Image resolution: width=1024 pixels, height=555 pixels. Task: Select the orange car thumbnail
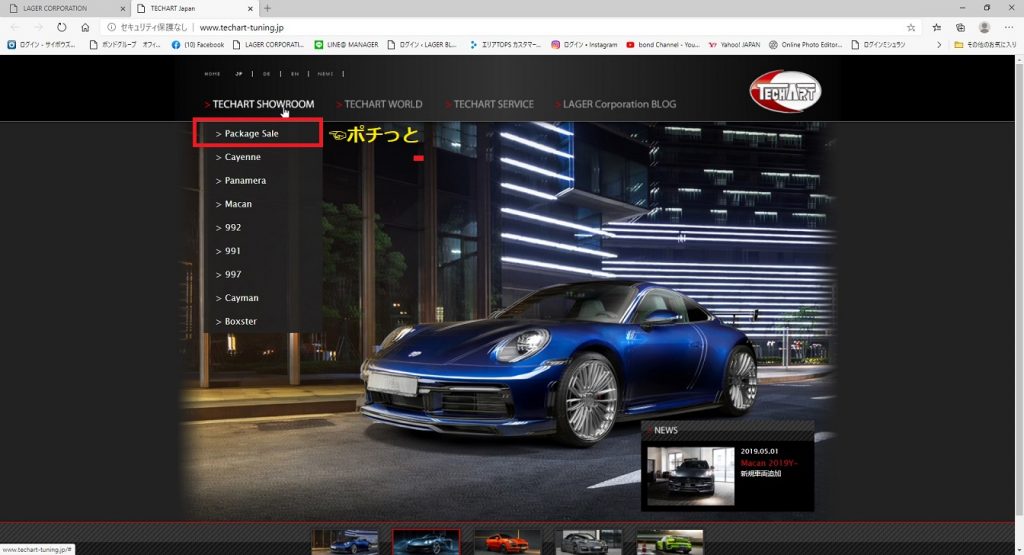pos(507,542)
